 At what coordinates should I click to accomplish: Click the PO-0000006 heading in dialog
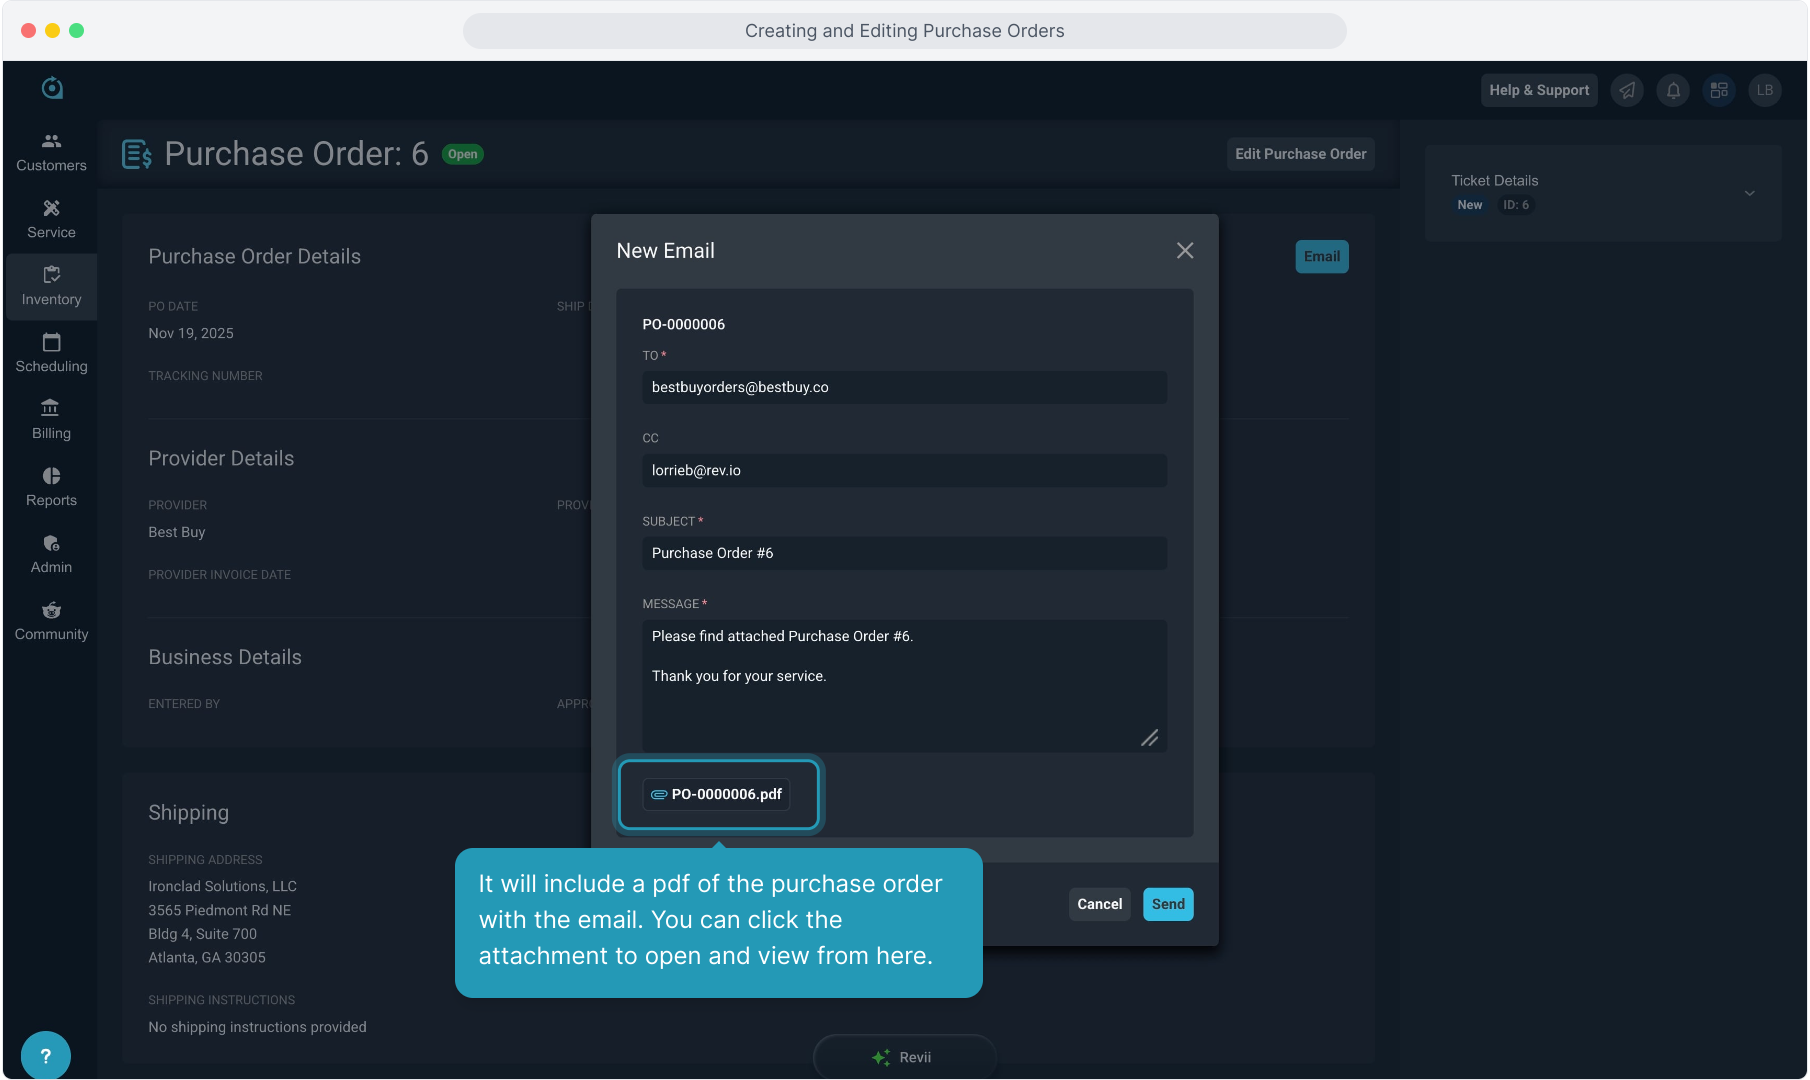(684, 324)
